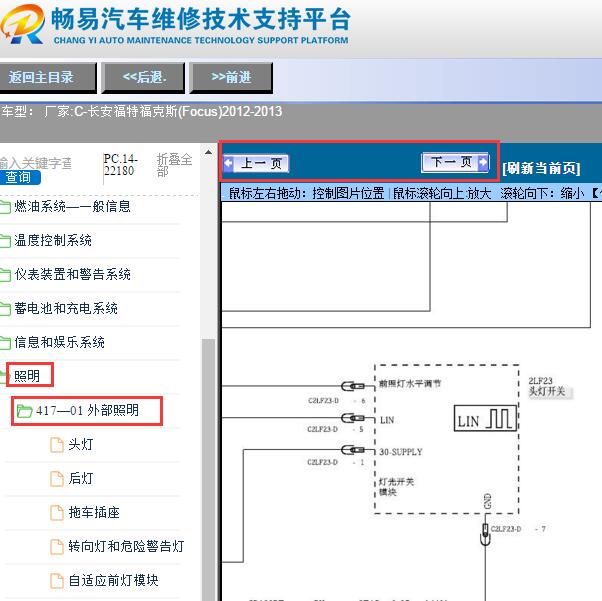Click the LIN waveform symbol box
The height and width of the screenshot is (601, 602).
485,418
